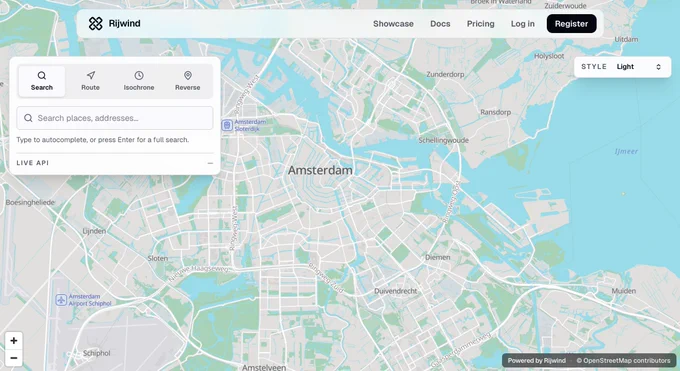Open the Showcase page

click(x=393, y=24)
